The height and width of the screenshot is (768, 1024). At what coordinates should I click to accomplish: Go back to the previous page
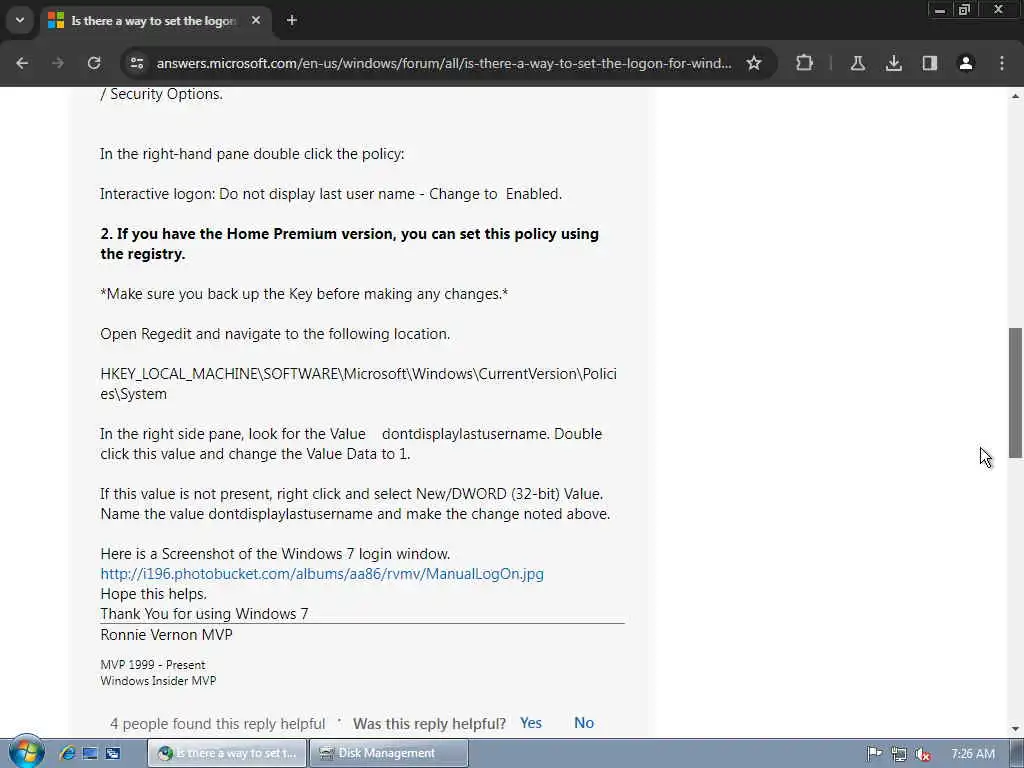pyautogui.click(x=22, y=63)
